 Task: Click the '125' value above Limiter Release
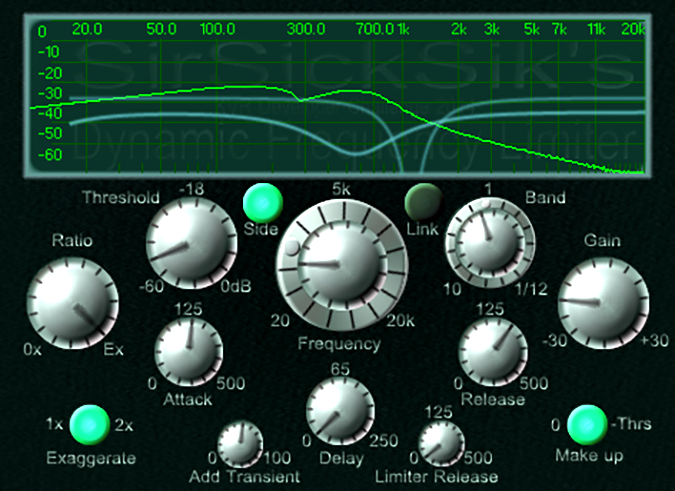(439, 412)
